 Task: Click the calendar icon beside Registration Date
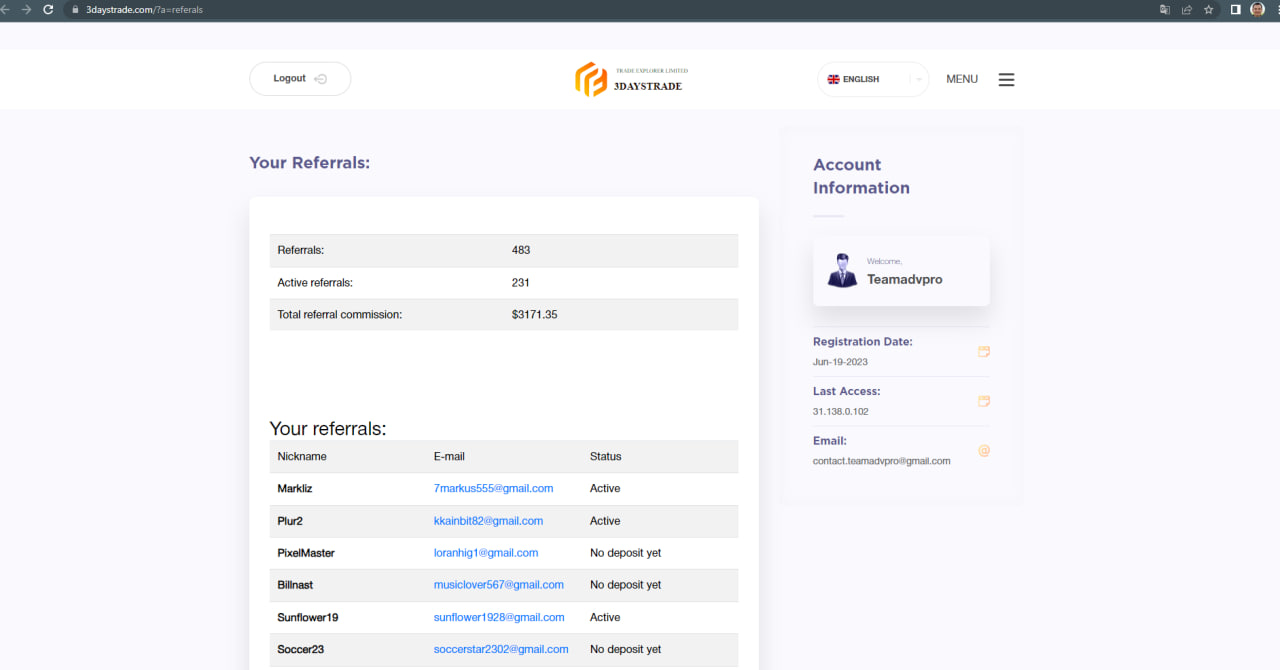coord(983,351)
